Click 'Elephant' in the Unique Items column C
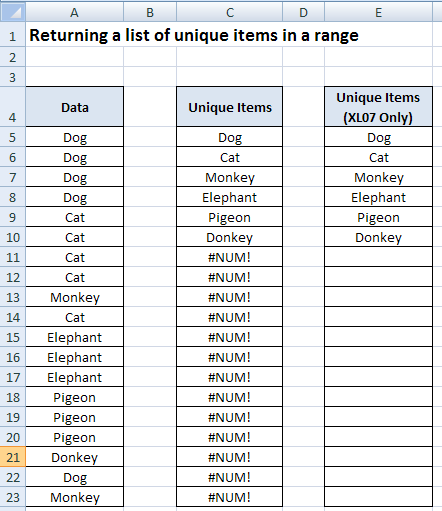The width and height of the screenshot is (442, 511). (x=230, y=197)
